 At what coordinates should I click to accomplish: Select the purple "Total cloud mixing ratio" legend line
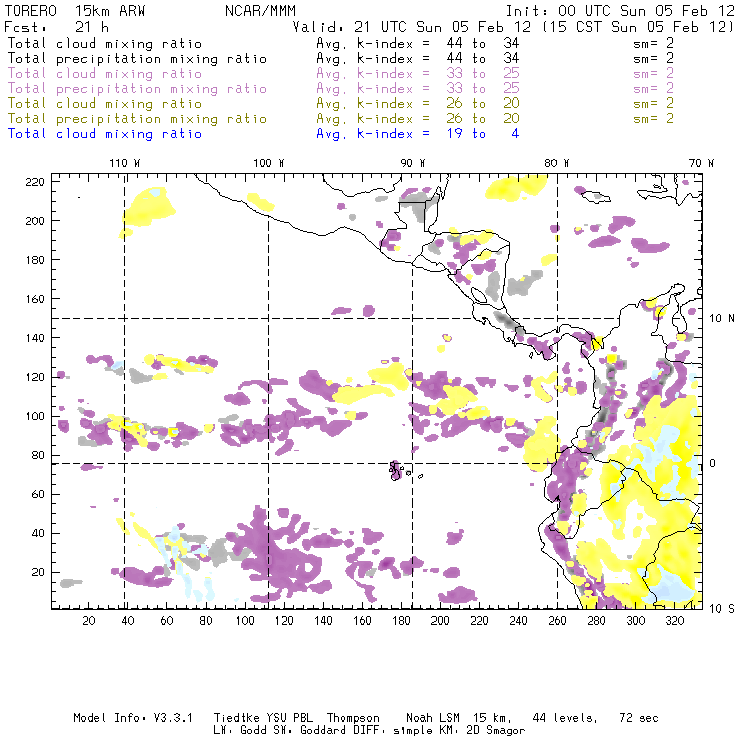coord(105,74)
